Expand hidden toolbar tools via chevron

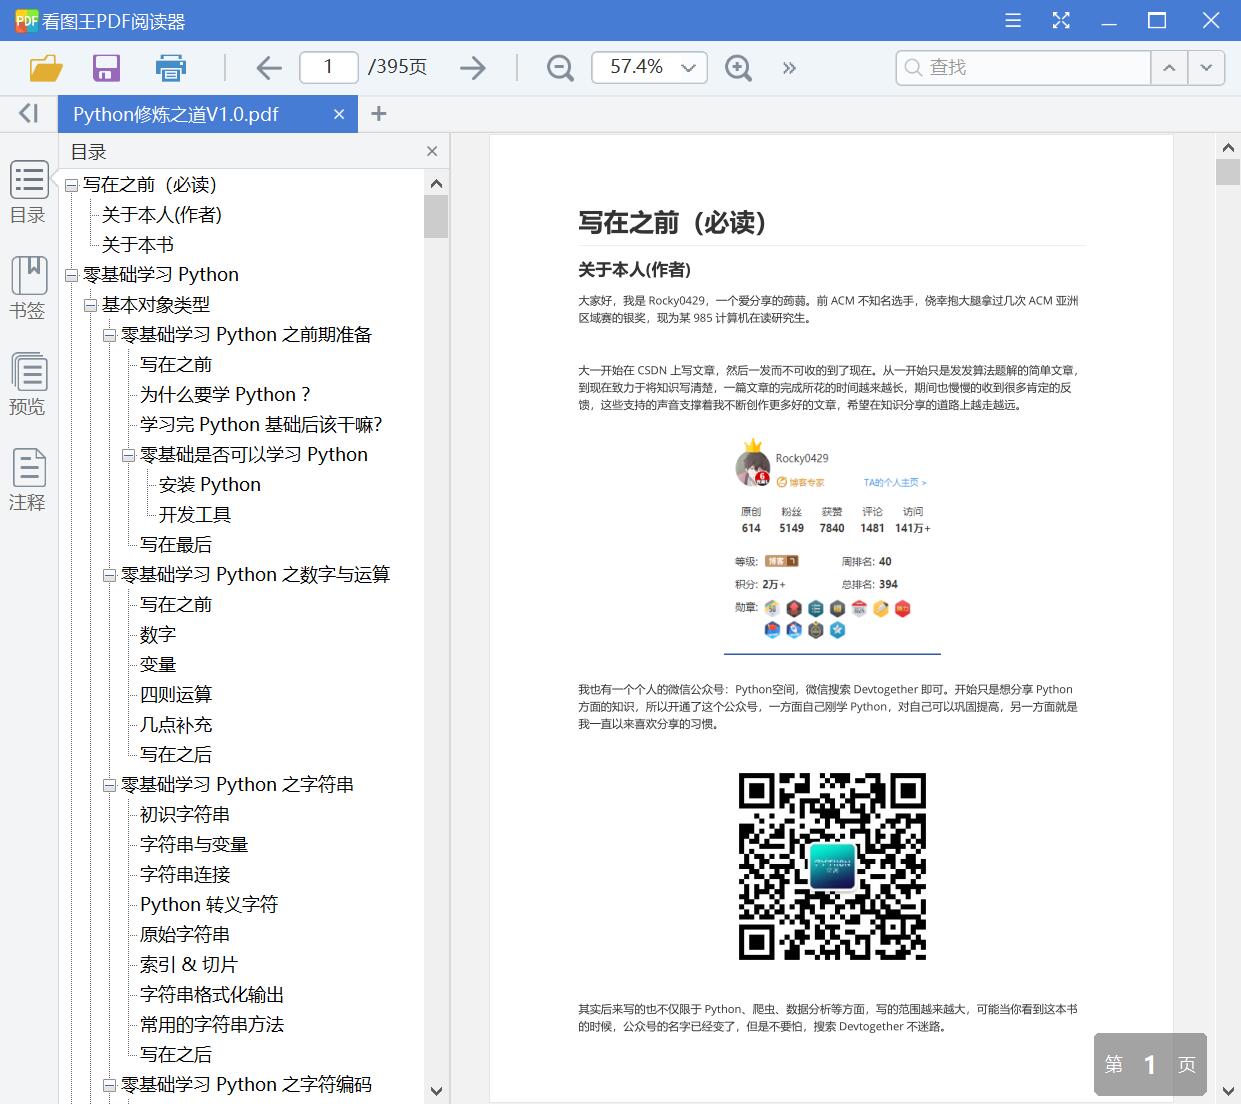tap(789, 68)
